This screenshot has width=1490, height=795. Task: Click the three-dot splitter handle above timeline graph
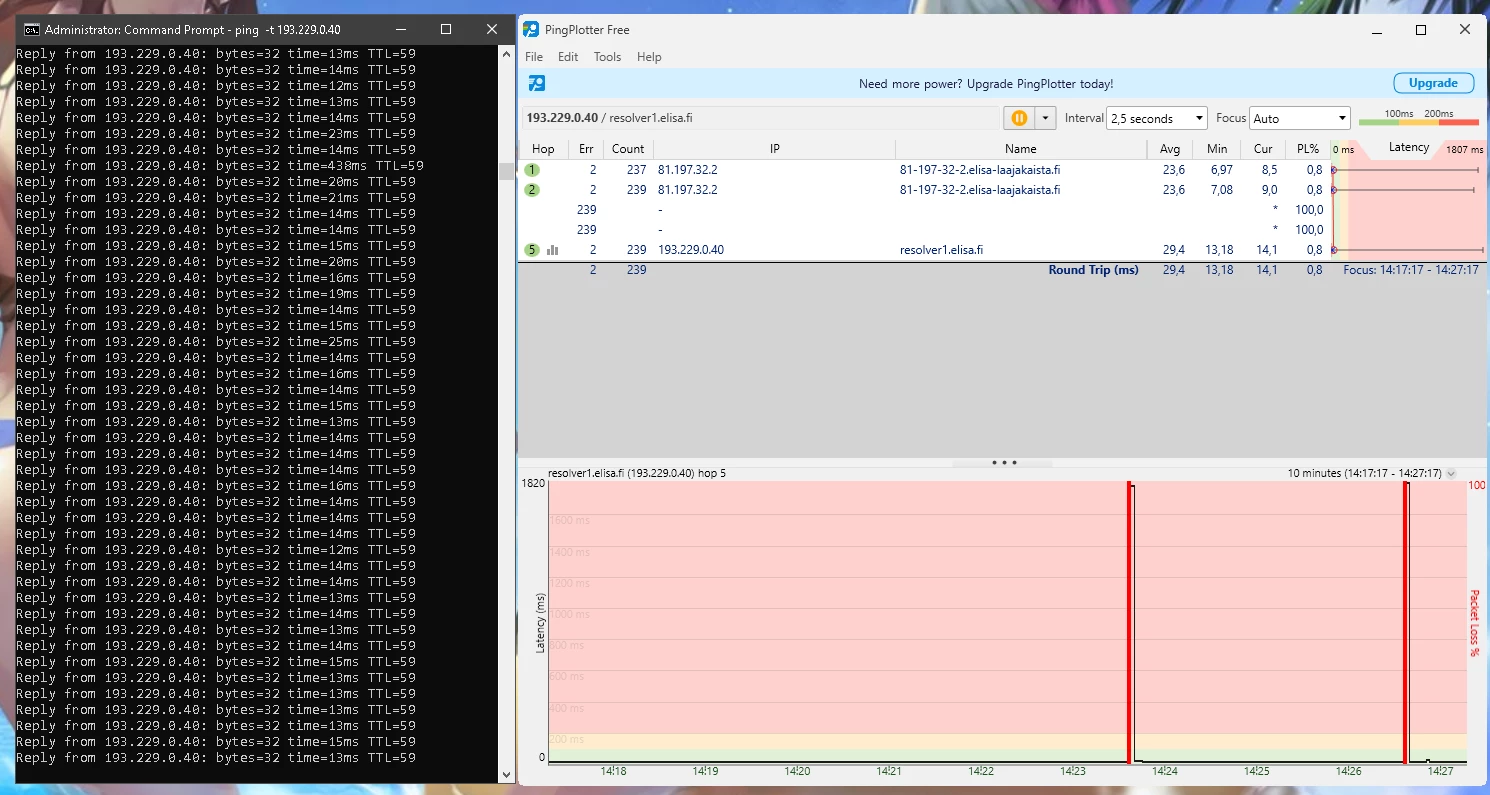pos(1003,463)
